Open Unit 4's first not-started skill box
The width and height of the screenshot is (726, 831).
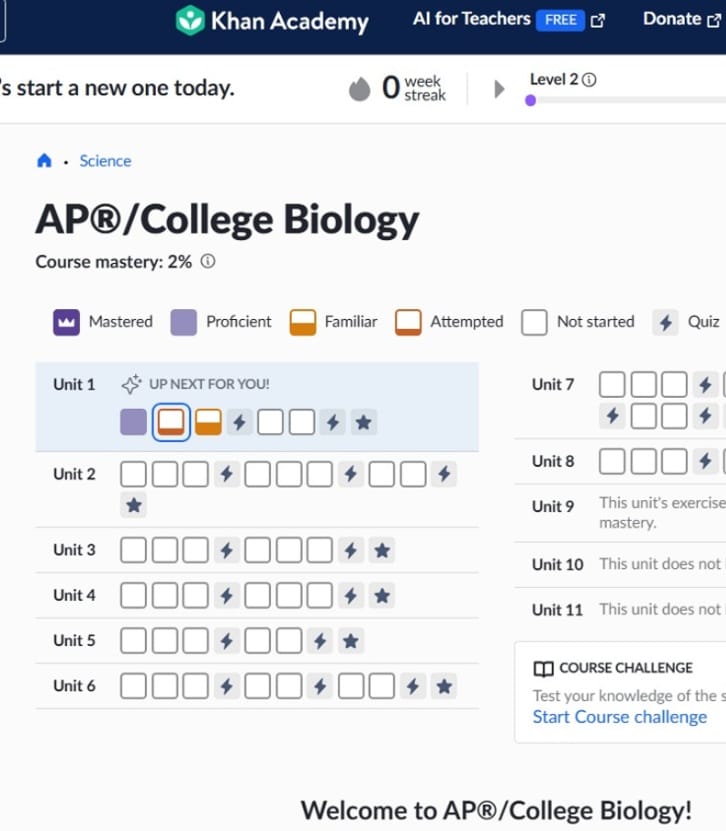point(133,596)
